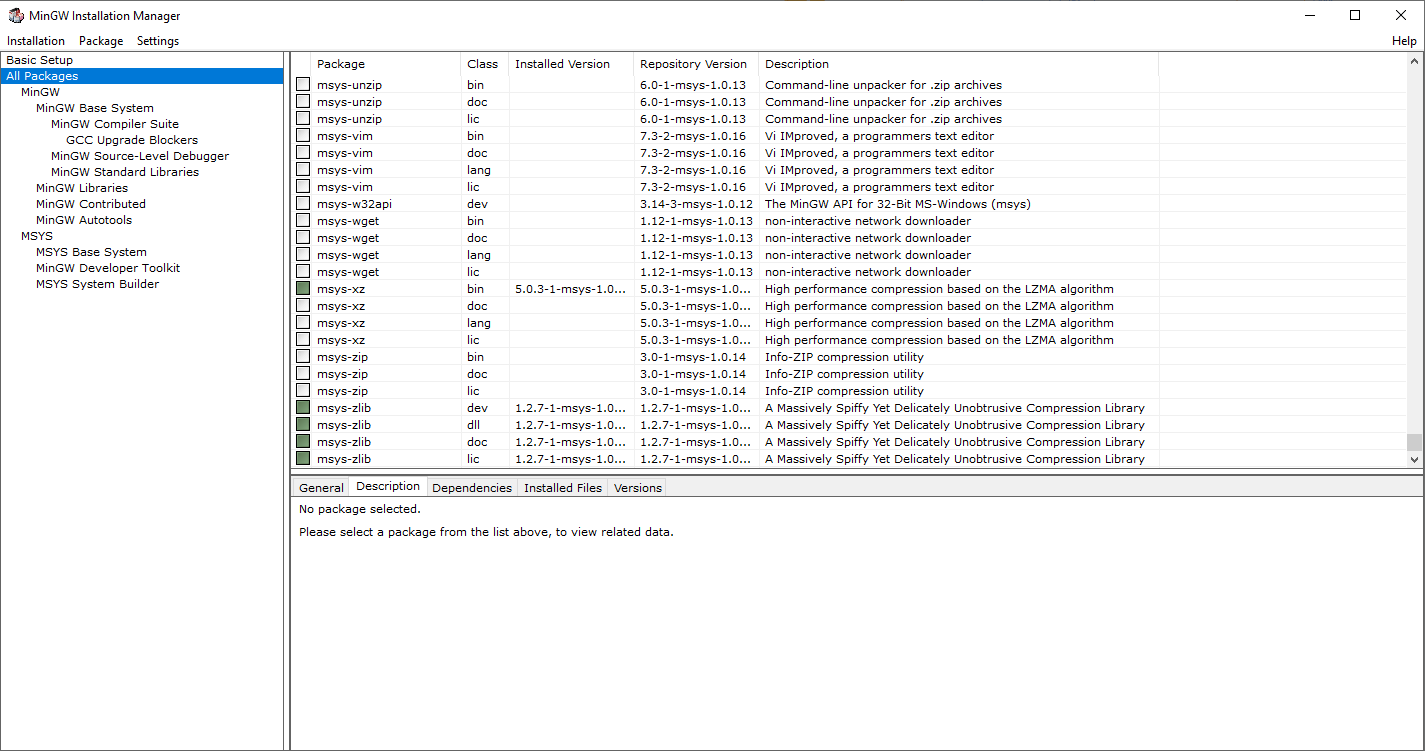Image resolution: width=1425 pixels, height=751 pixels.
Task: Select MinGW Standard Libraries in the tree
Action: tap(125, 172)
